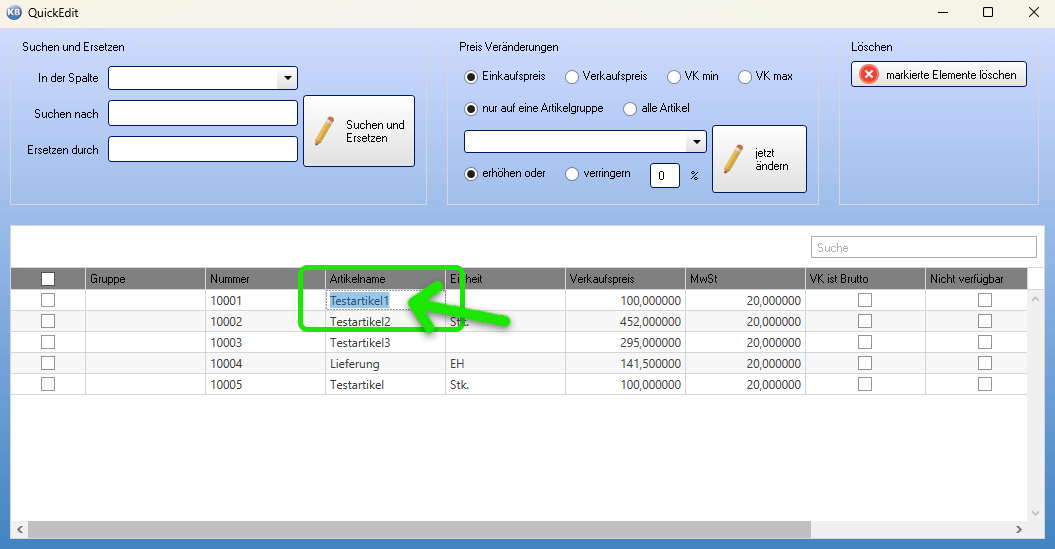This screenshot has width=1055, height=549.
Task: Select the Lieferung article name cell
Action: 385,364
